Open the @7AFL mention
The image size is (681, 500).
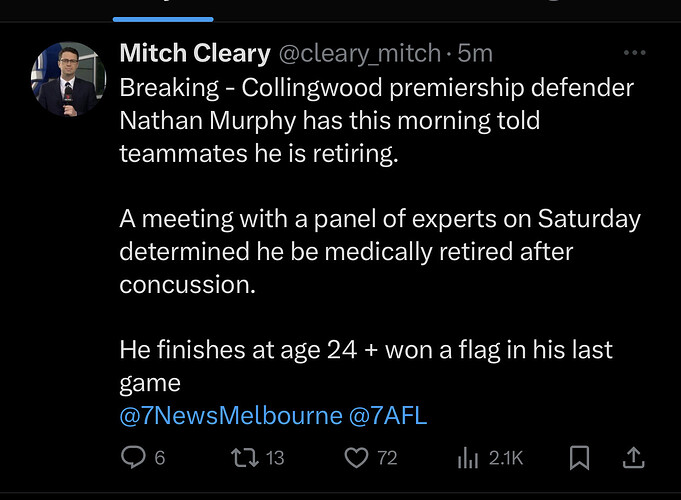388,416
